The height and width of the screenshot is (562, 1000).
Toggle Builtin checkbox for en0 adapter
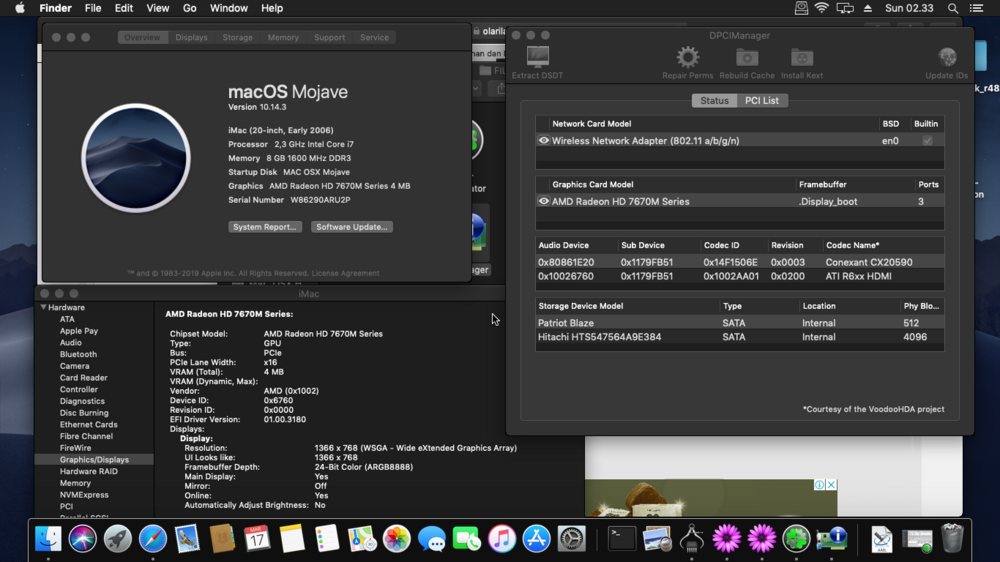pyautogui.click(x=927, y=140)
